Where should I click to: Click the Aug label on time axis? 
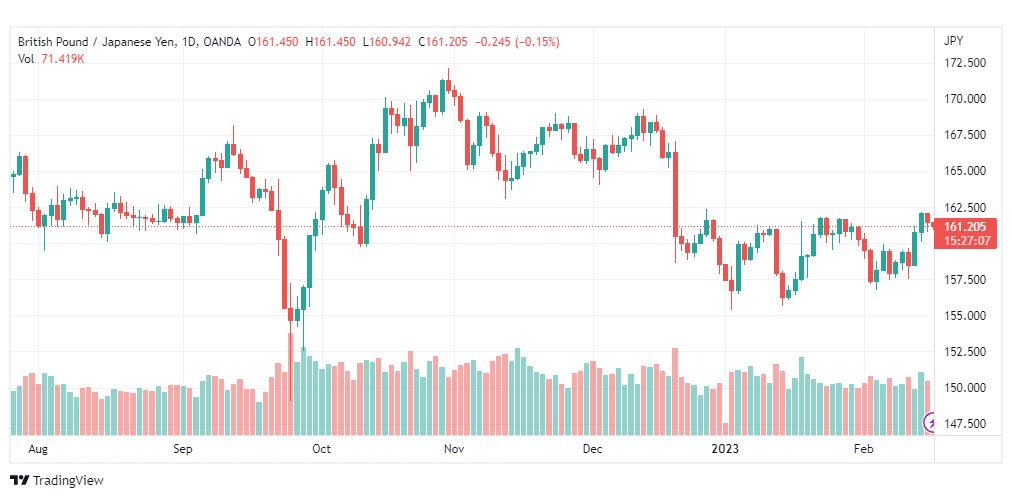point(38,450)
